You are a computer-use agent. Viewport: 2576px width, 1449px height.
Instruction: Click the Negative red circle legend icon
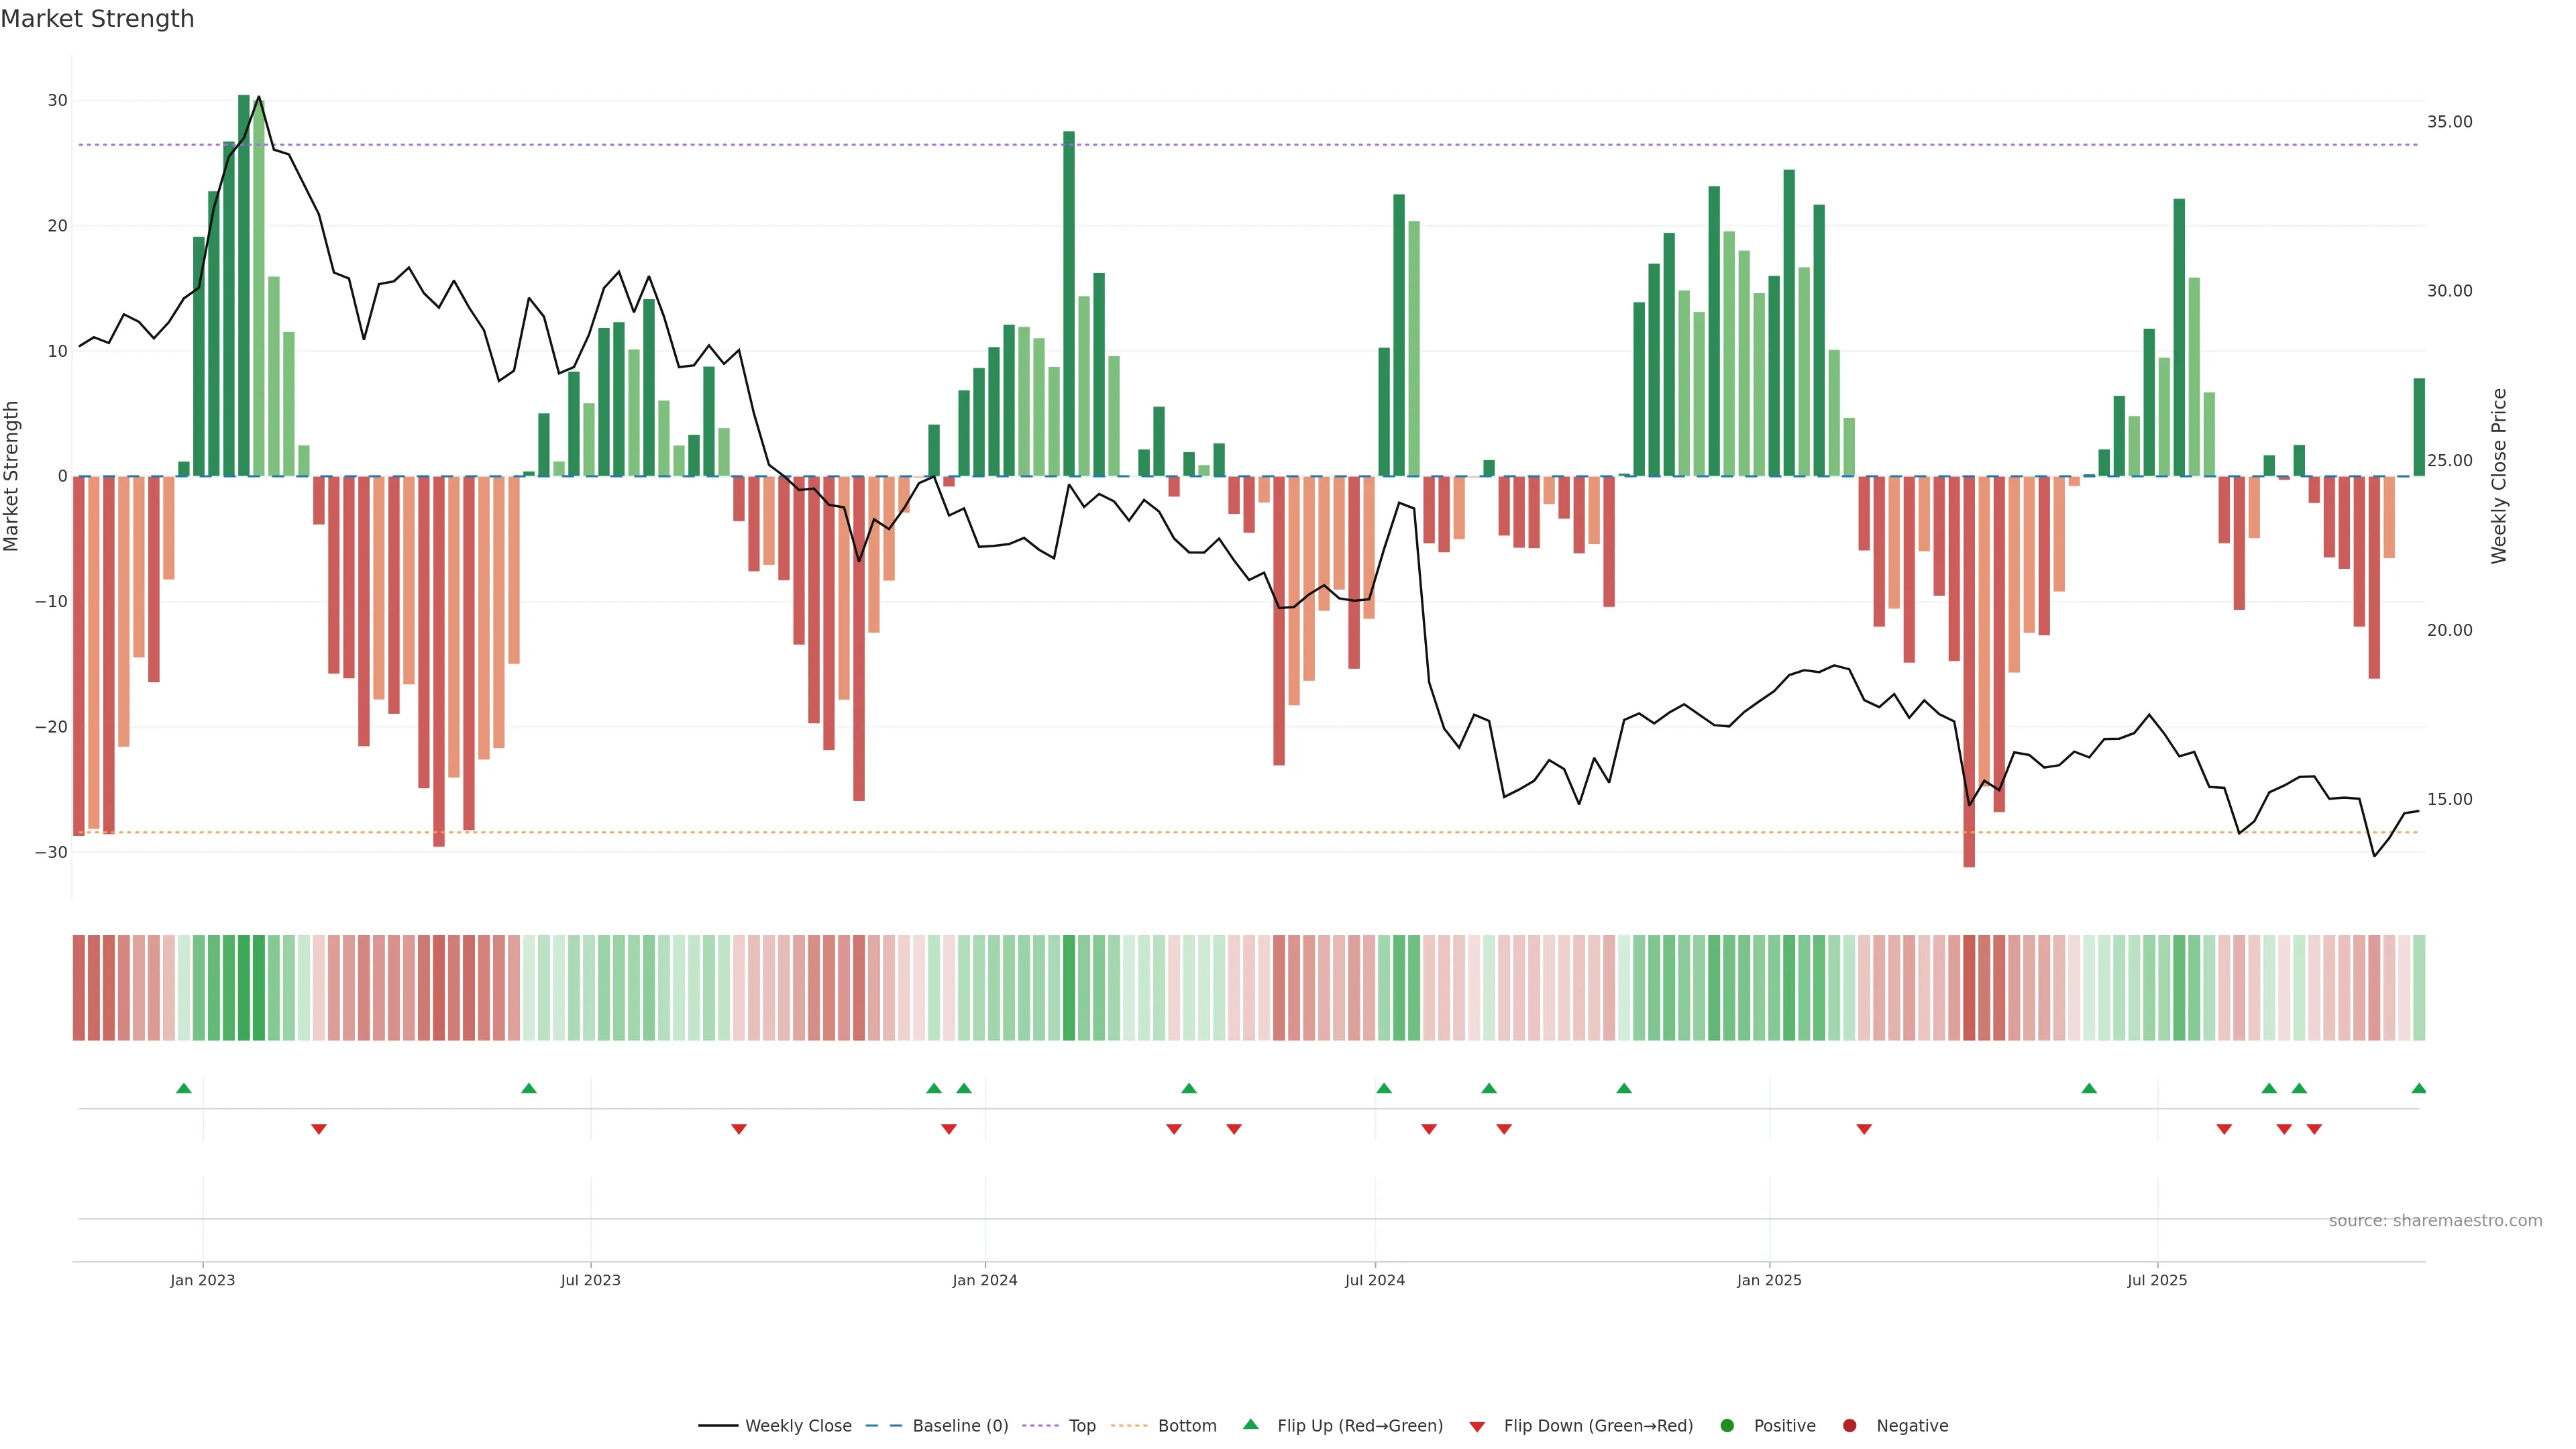pos(1849,1426)
